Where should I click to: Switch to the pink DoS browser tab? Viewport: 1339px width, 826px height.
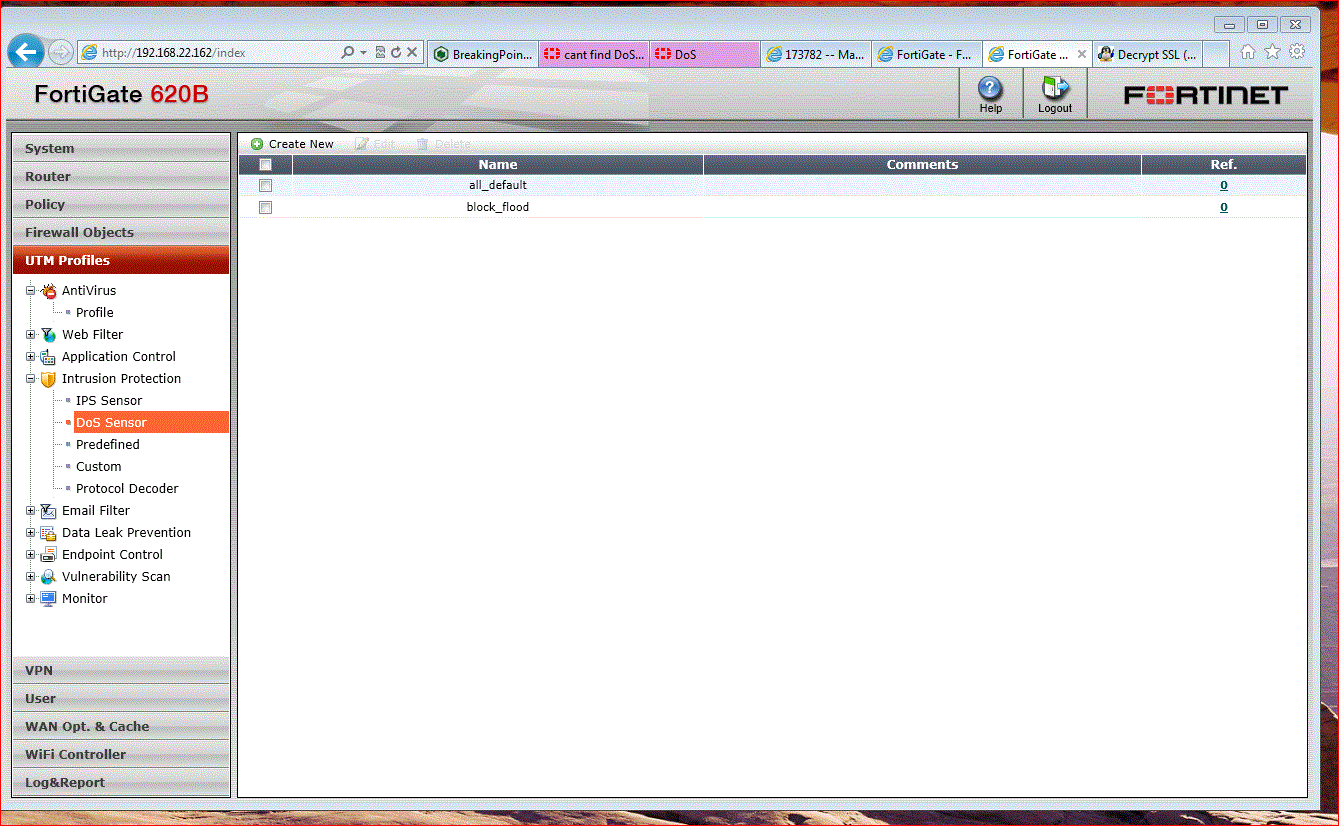705,54
